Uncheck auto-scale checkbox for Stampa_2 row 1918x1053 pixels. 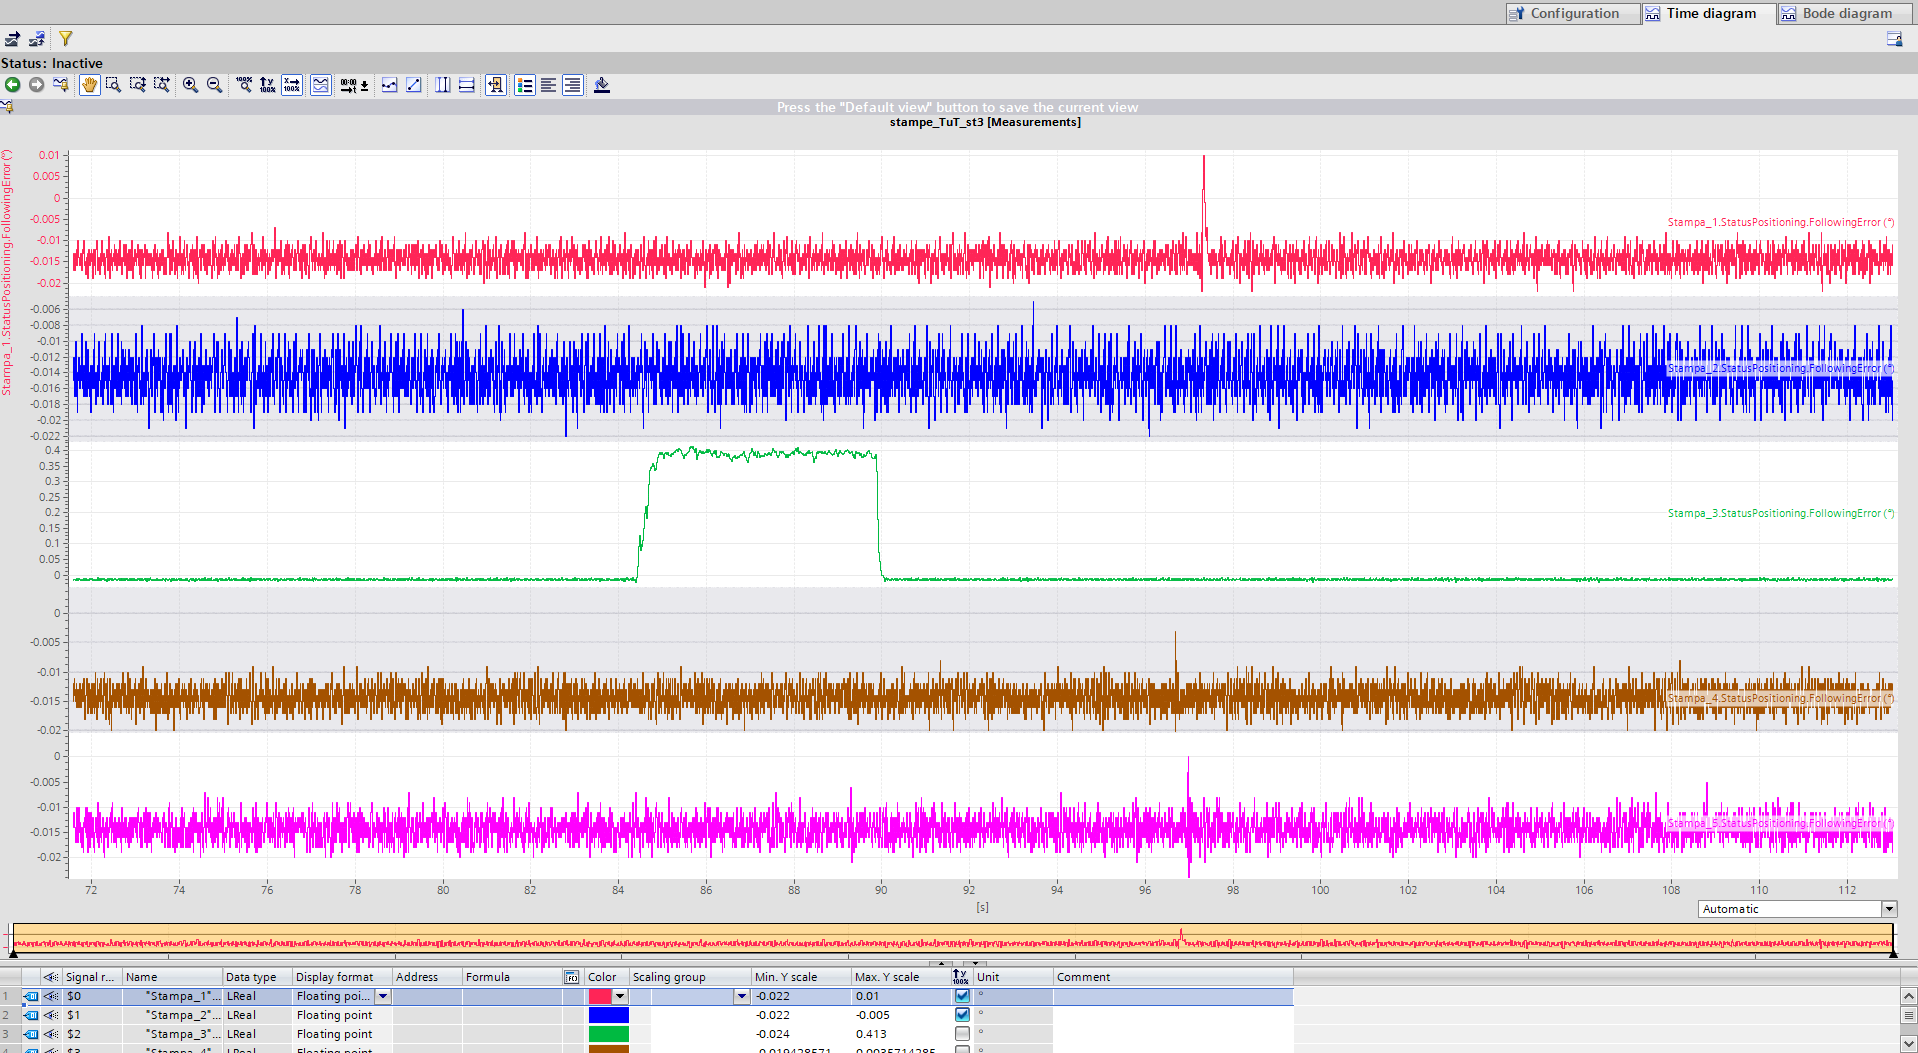point(962,1015)
